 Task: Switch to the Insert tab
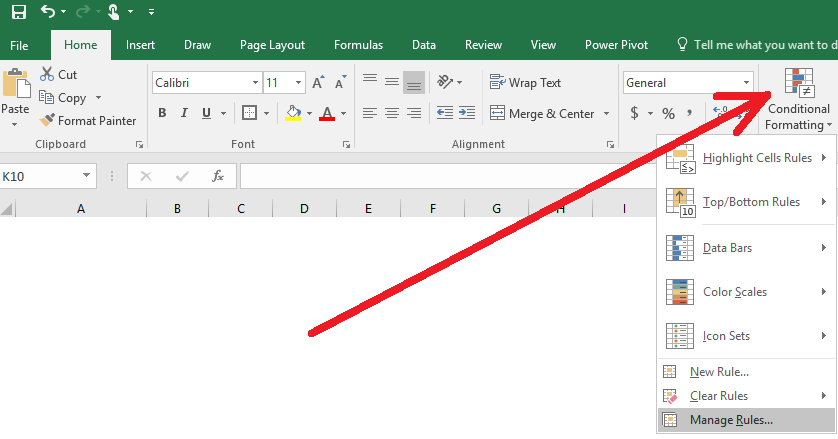(x=141, y=45)
